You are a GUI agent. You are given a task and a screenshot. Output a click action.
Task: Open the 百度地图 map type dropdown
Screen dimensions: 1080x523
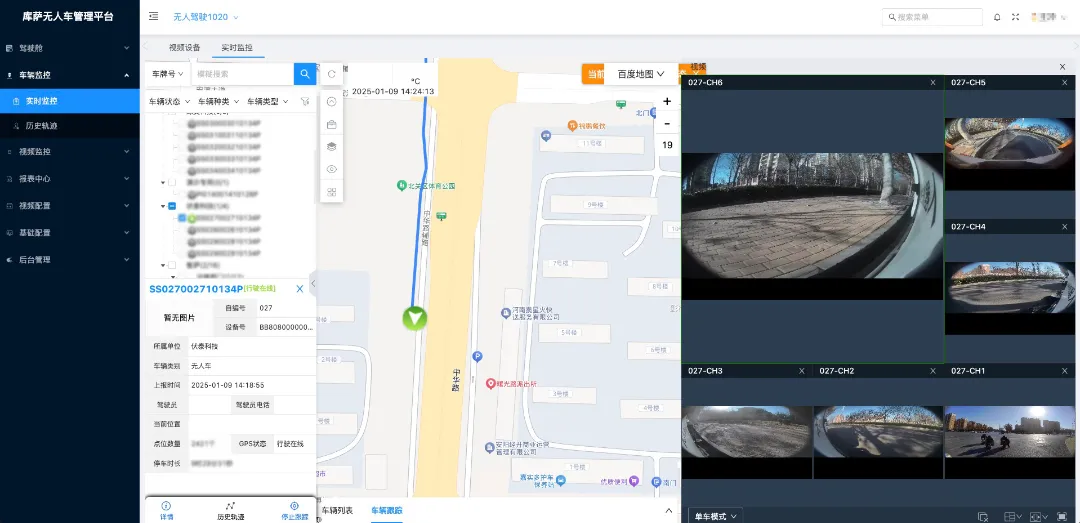(640, 74)
